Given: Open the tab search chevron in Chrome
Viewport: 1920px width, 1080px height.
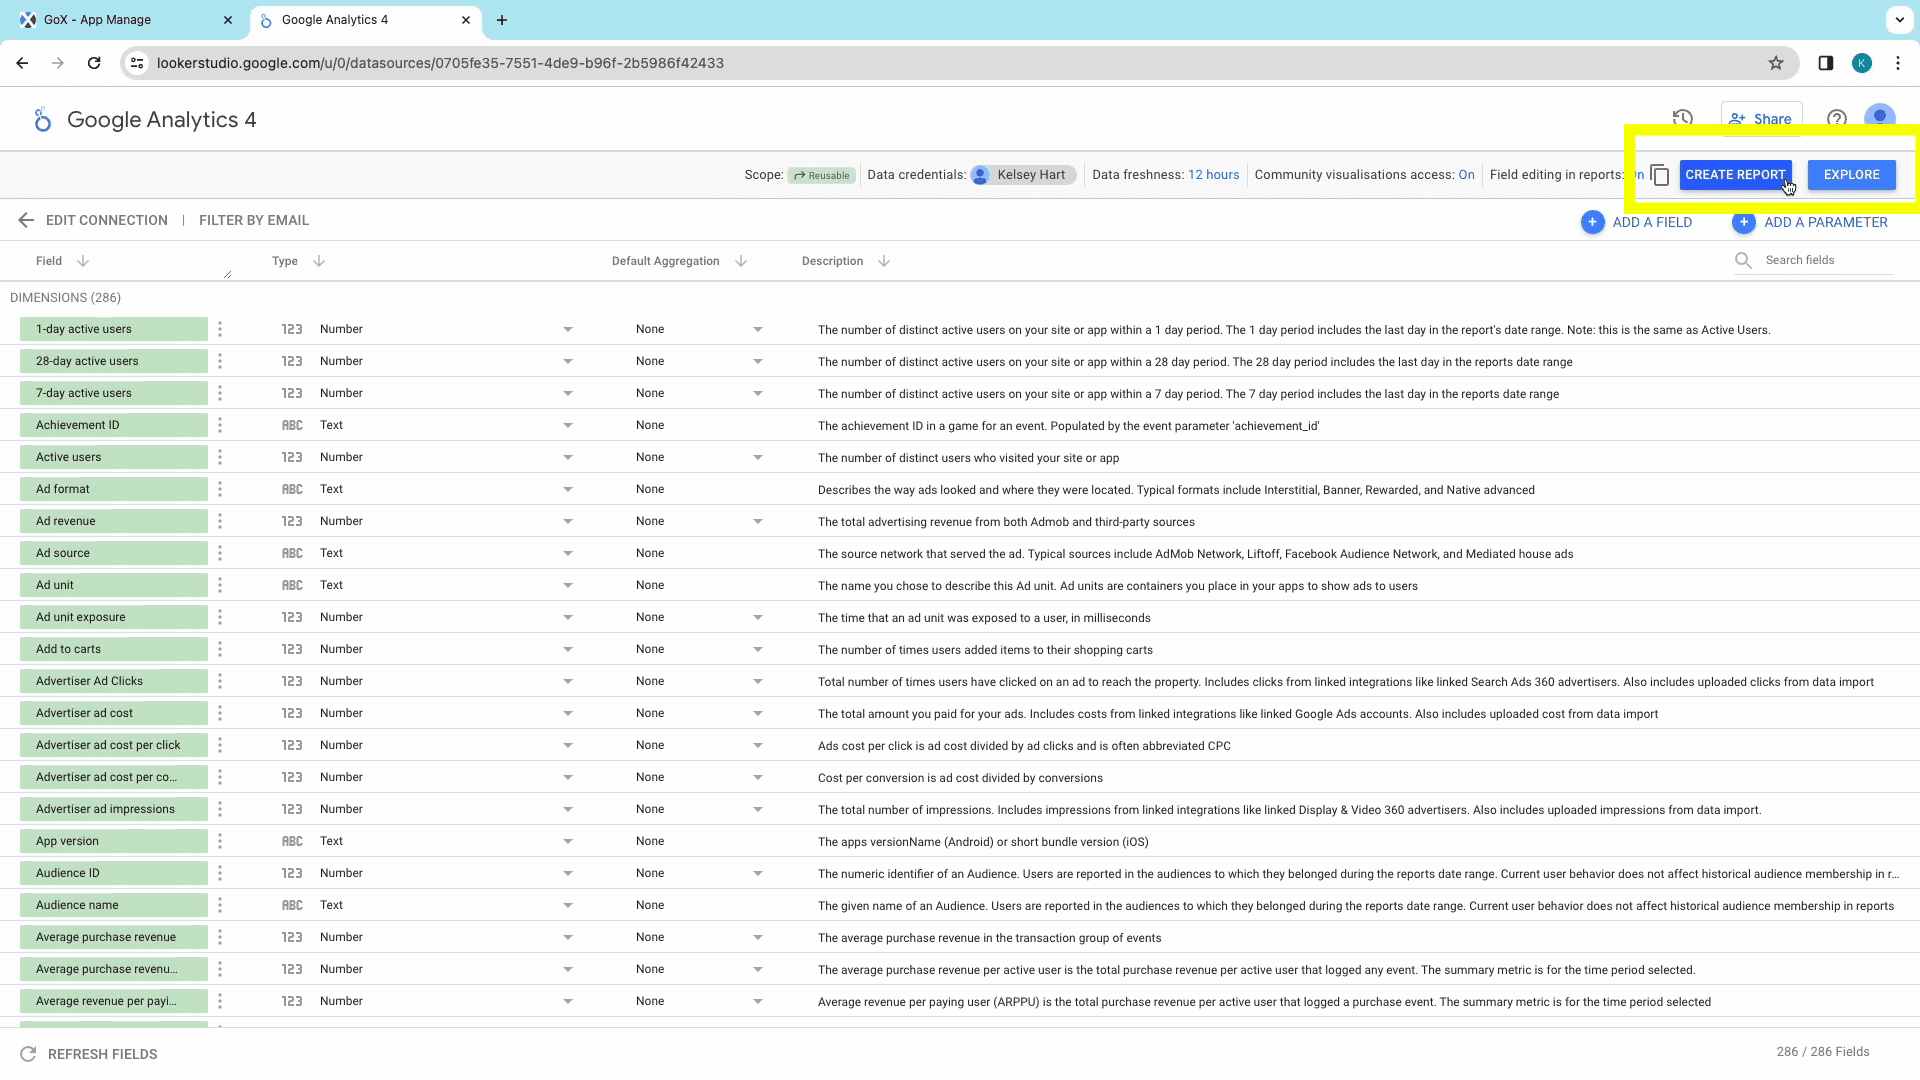Looking at the screenshot, I should (1899, 19).
